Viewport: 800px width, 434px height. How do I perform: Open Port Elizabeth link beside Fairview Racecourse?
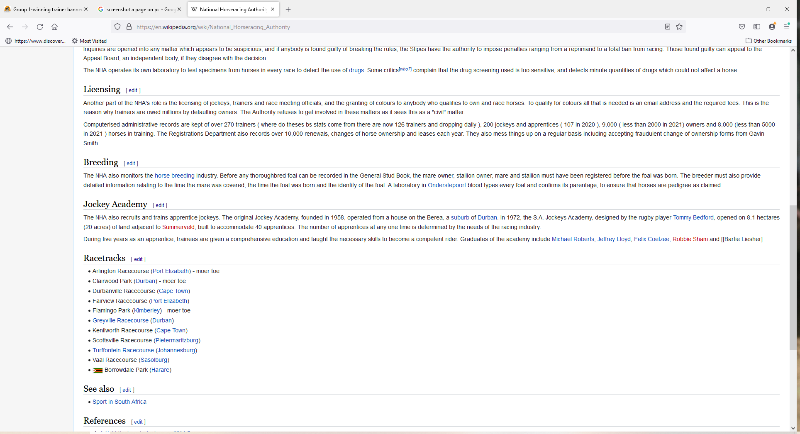(169, 301)
